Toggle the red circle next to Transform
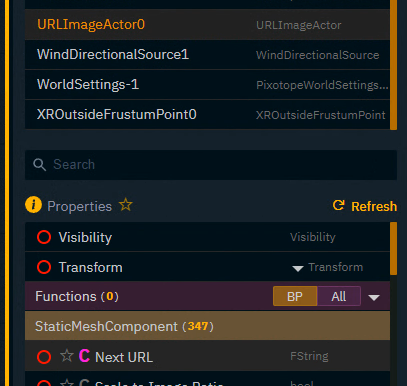407x386 pixels. [x=44, y=267]
